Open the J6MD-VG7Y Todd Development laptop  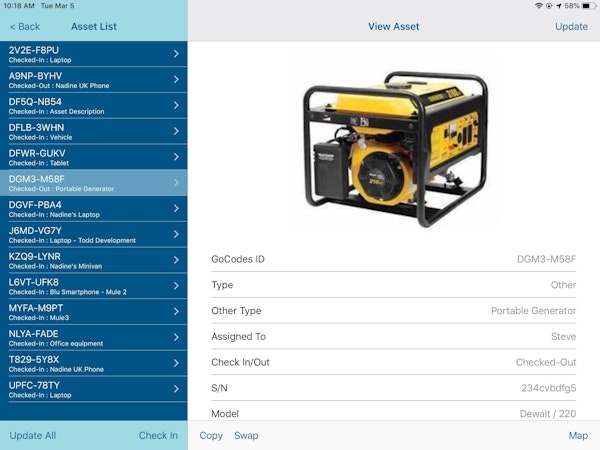click(90, 234)
